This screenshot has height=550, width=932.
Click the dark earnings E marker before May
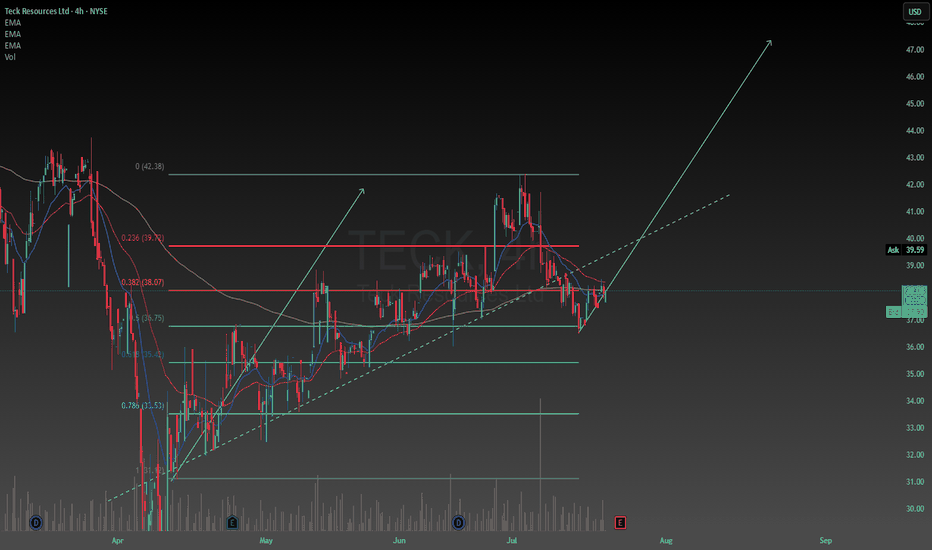tap(232, 523)
